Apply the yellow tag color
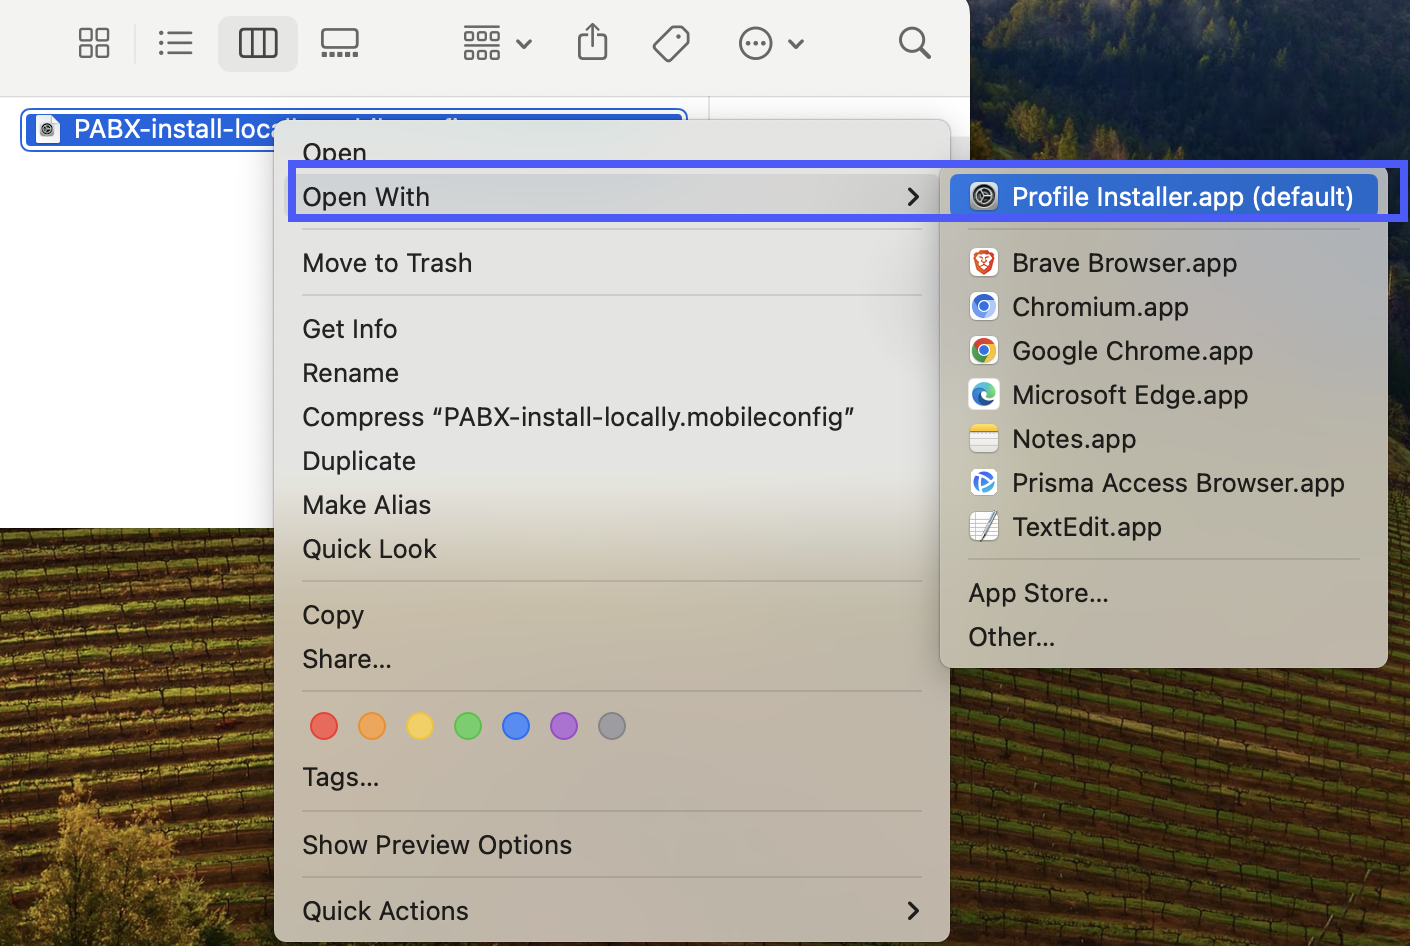Screen dimensions: 1410x946 tap(420, 726)
